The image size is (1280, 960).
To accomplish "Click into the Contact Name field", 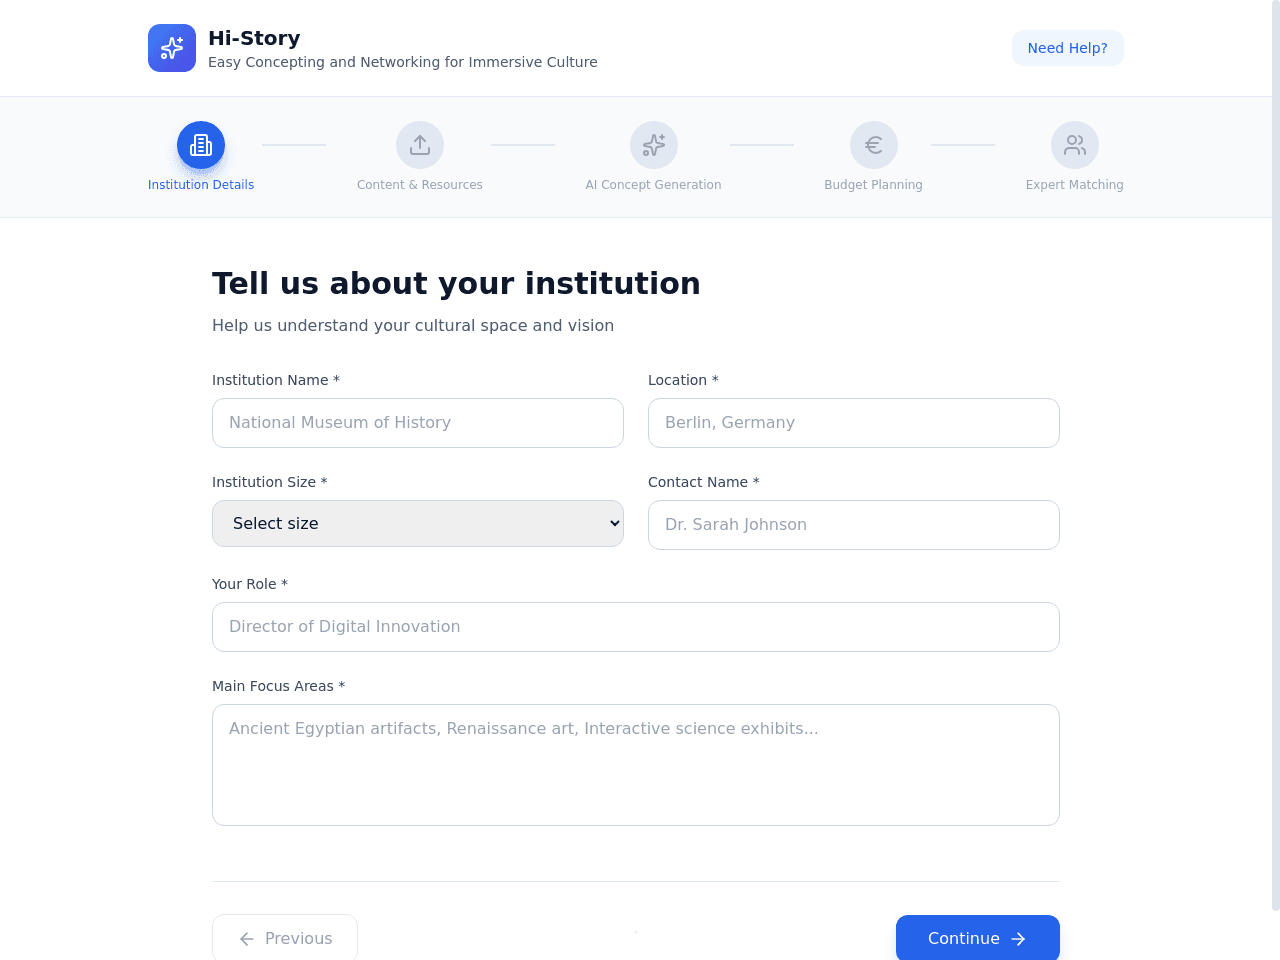I will click(x=854, y=525).
